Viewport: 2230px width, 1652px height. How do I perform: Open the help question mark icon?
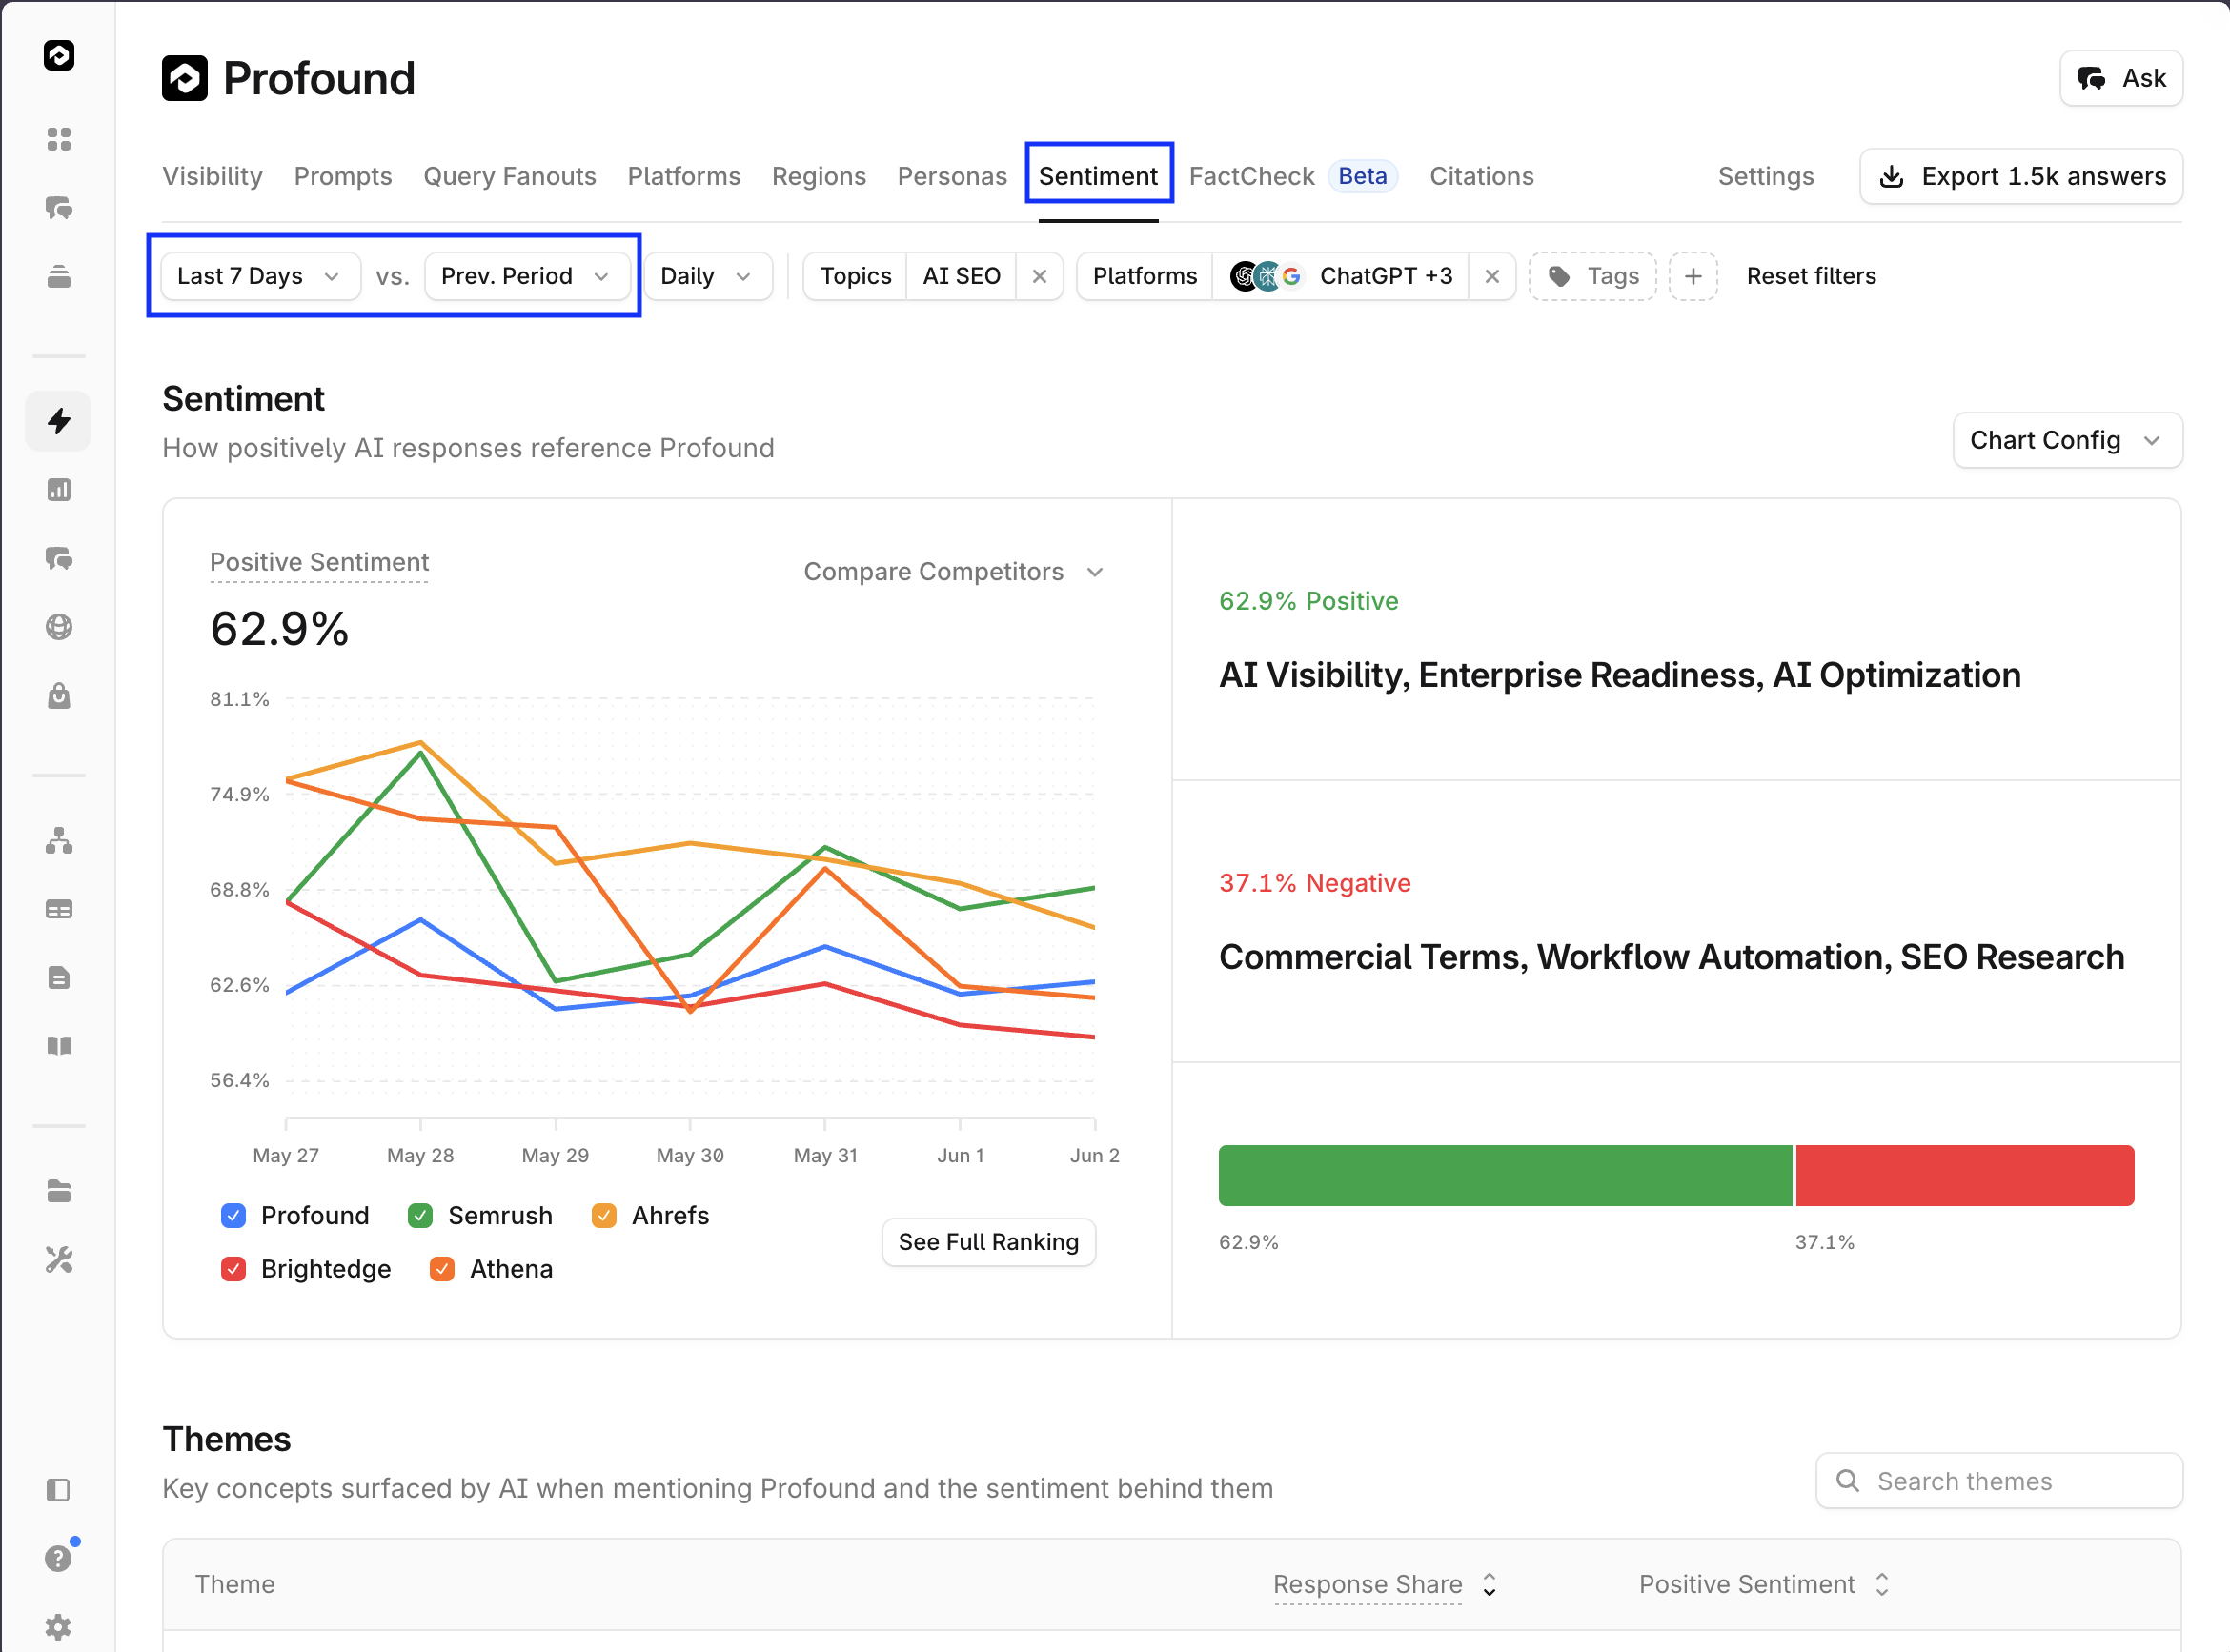59,1558
